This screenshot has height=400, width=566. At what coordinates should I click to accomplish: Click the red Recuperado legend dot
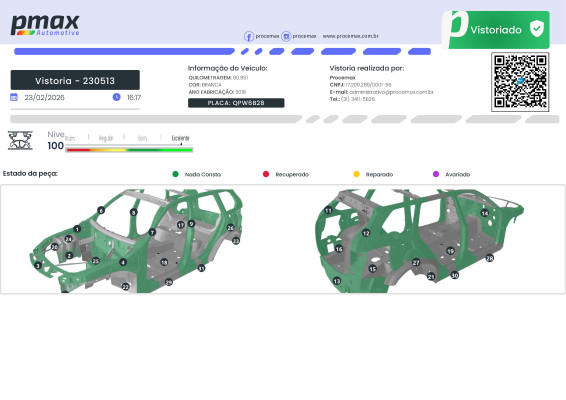266,174
